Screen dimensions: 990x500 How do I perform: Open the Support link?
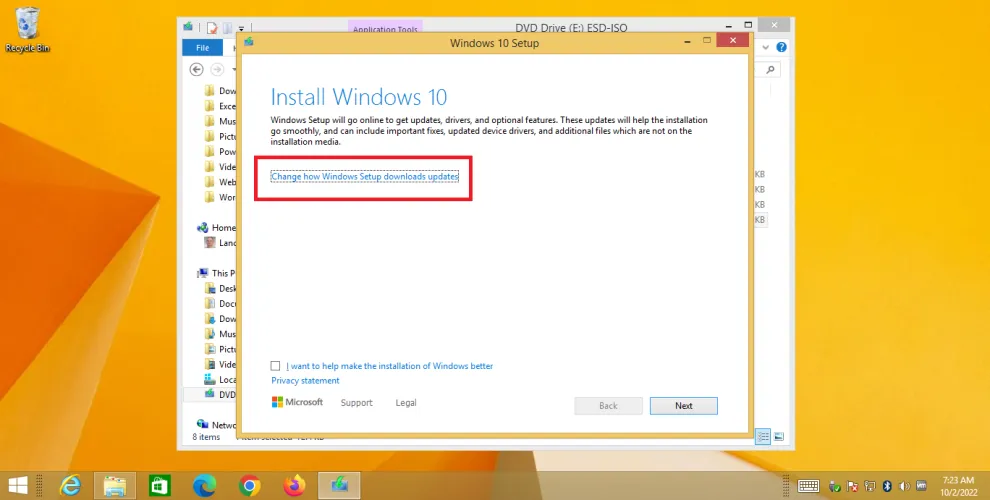click(356, 403)
